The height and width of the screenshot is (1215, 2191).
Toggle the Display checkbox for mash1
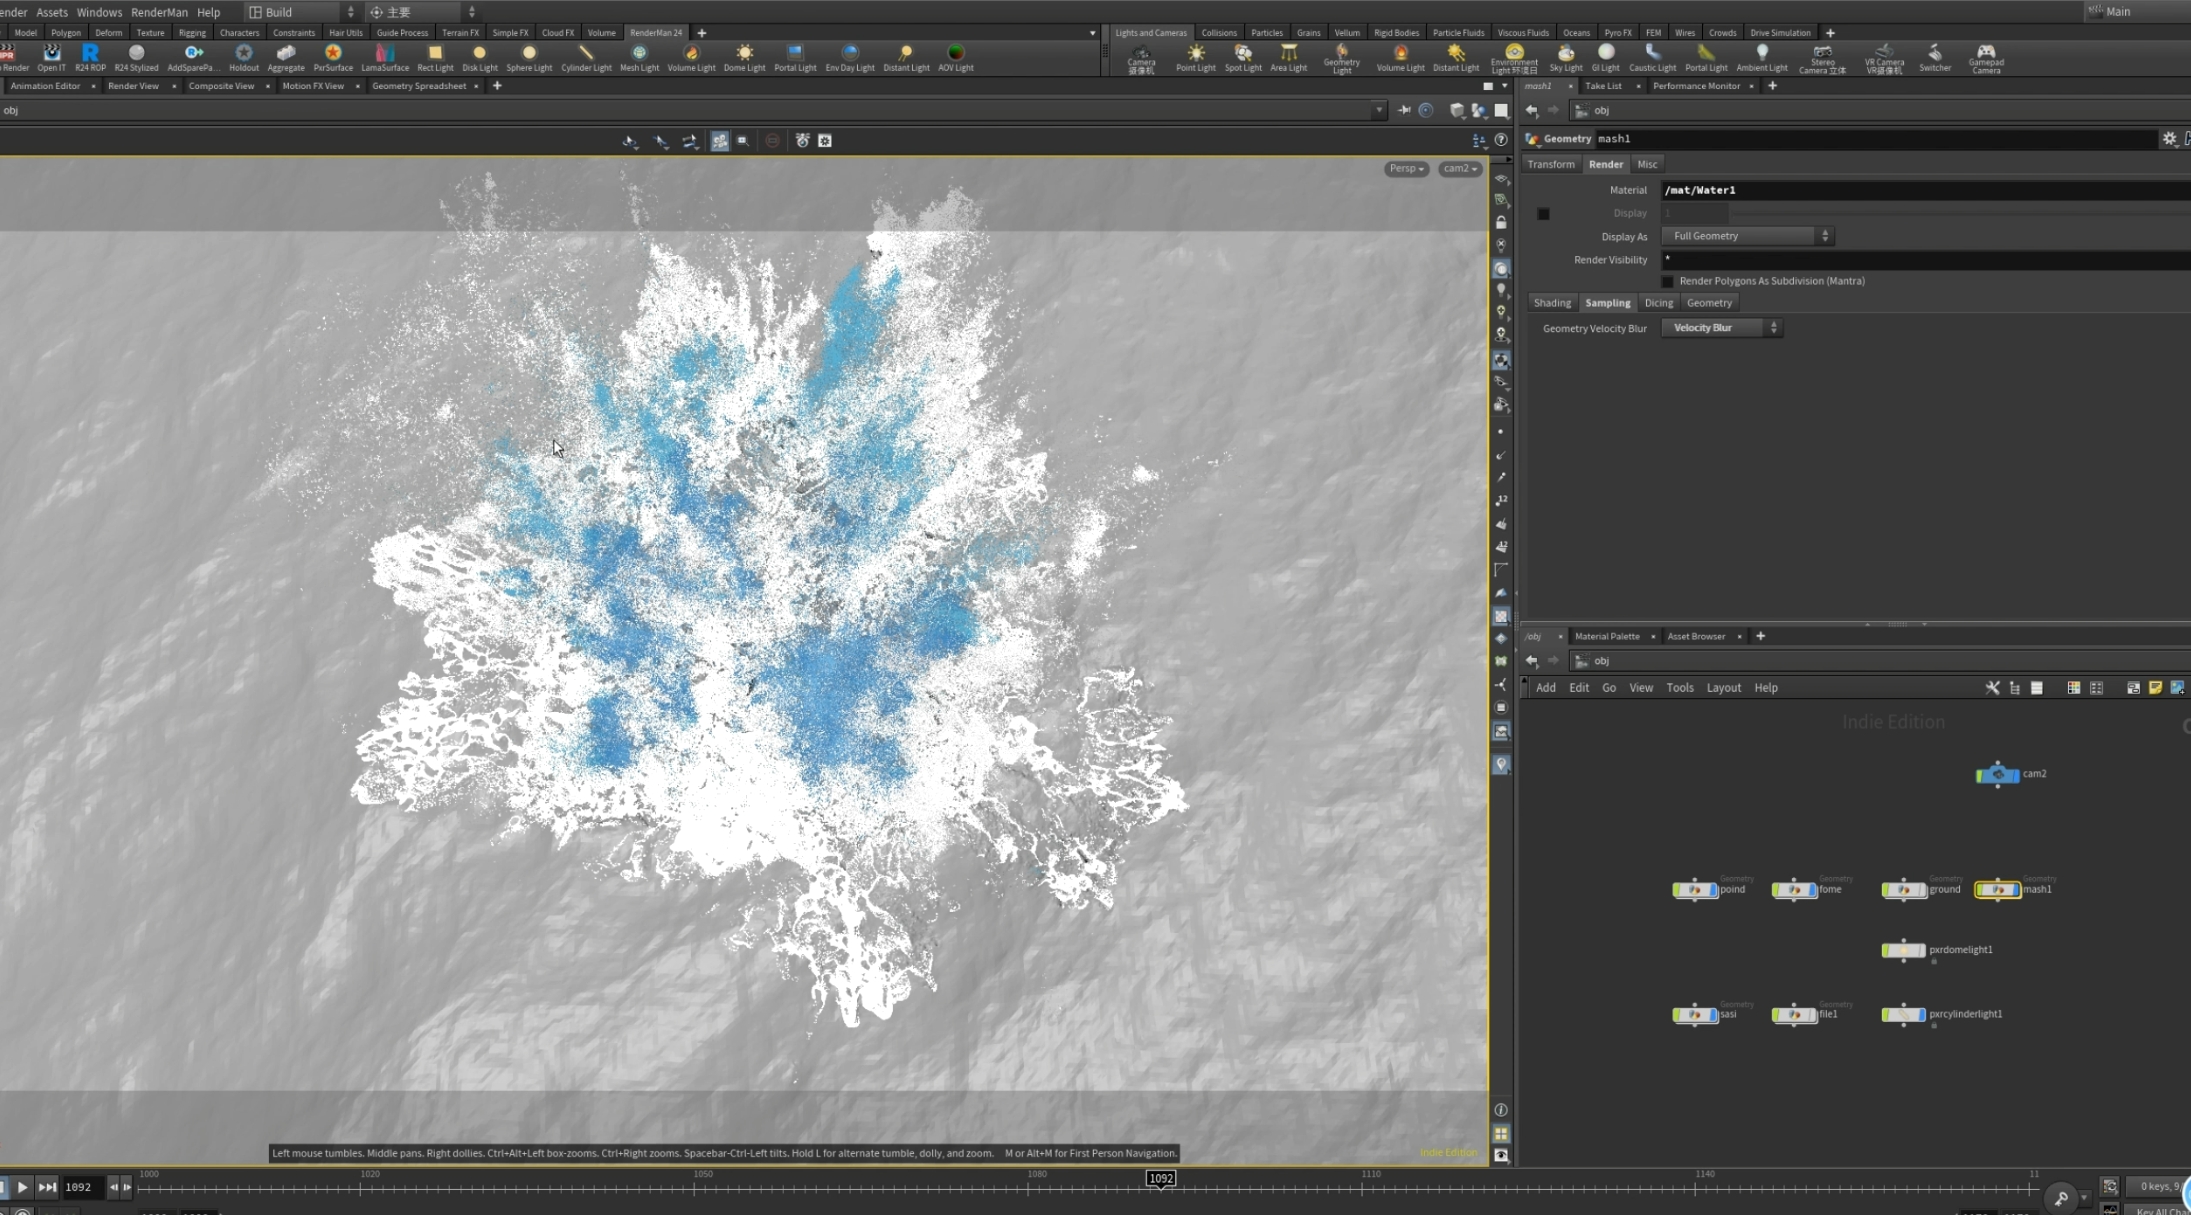coord(1543,213)
